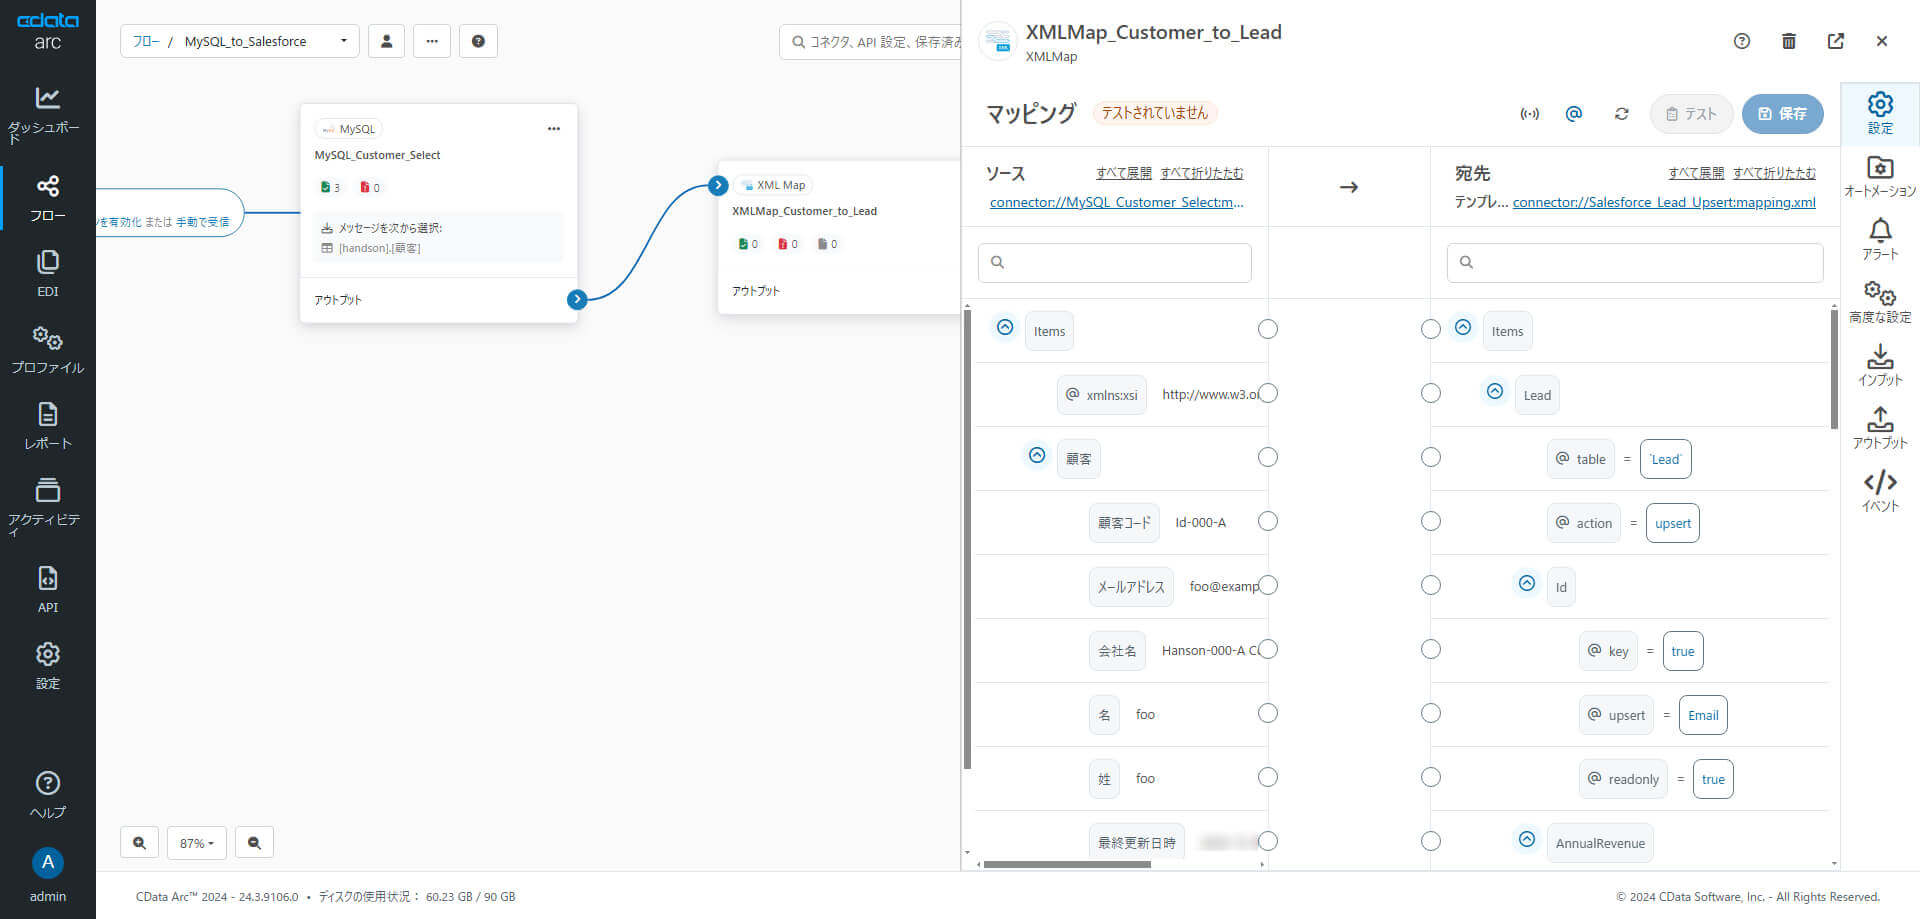Click the source search input field
This screenshot has height=919, width=1920.
[x=1115, y=262]
